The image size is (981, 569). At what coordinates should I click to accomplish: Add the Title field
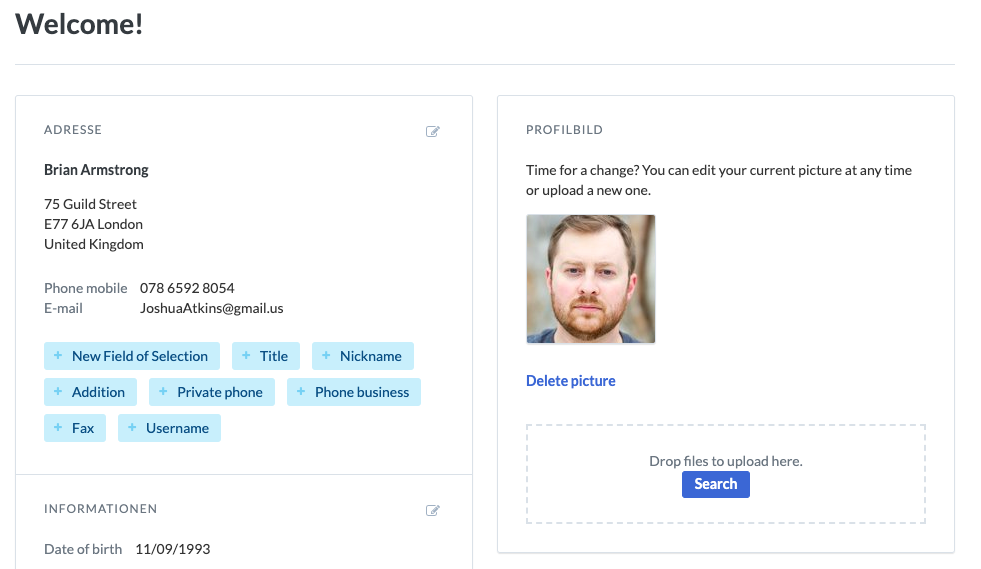tap(266, 356)
